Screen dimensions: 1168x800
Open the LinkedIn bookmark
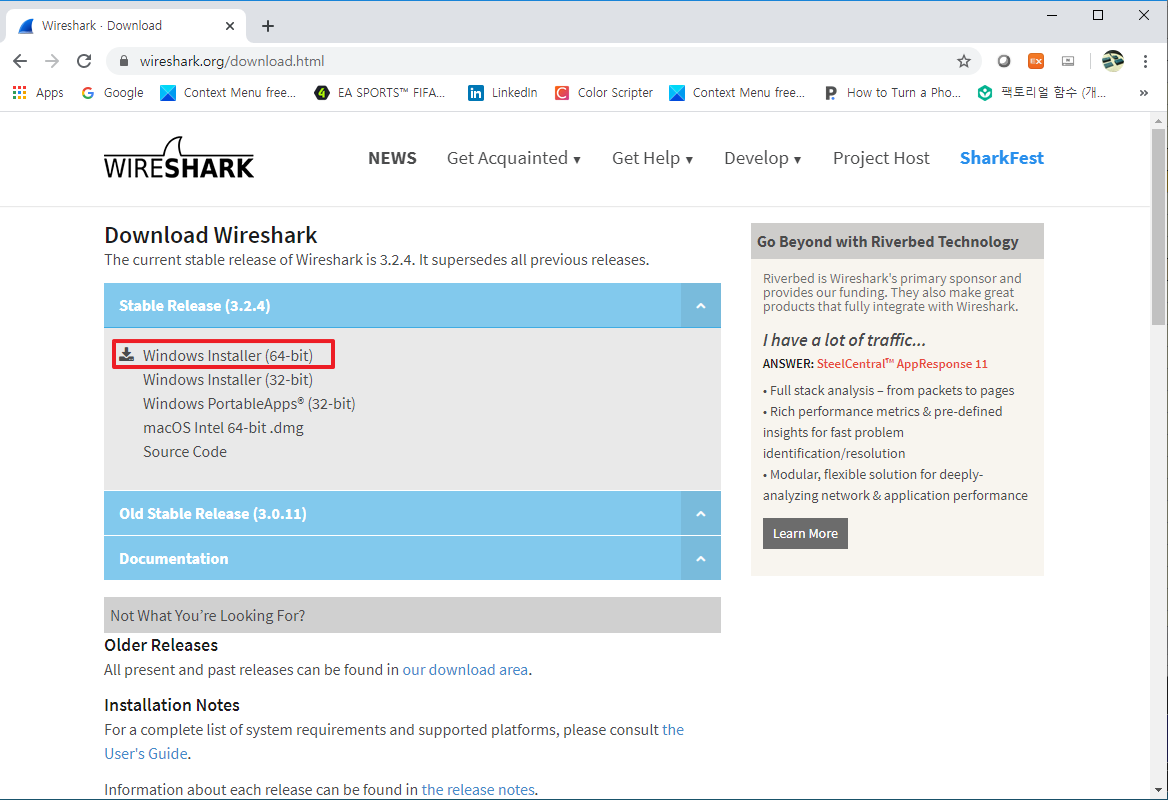503,92
